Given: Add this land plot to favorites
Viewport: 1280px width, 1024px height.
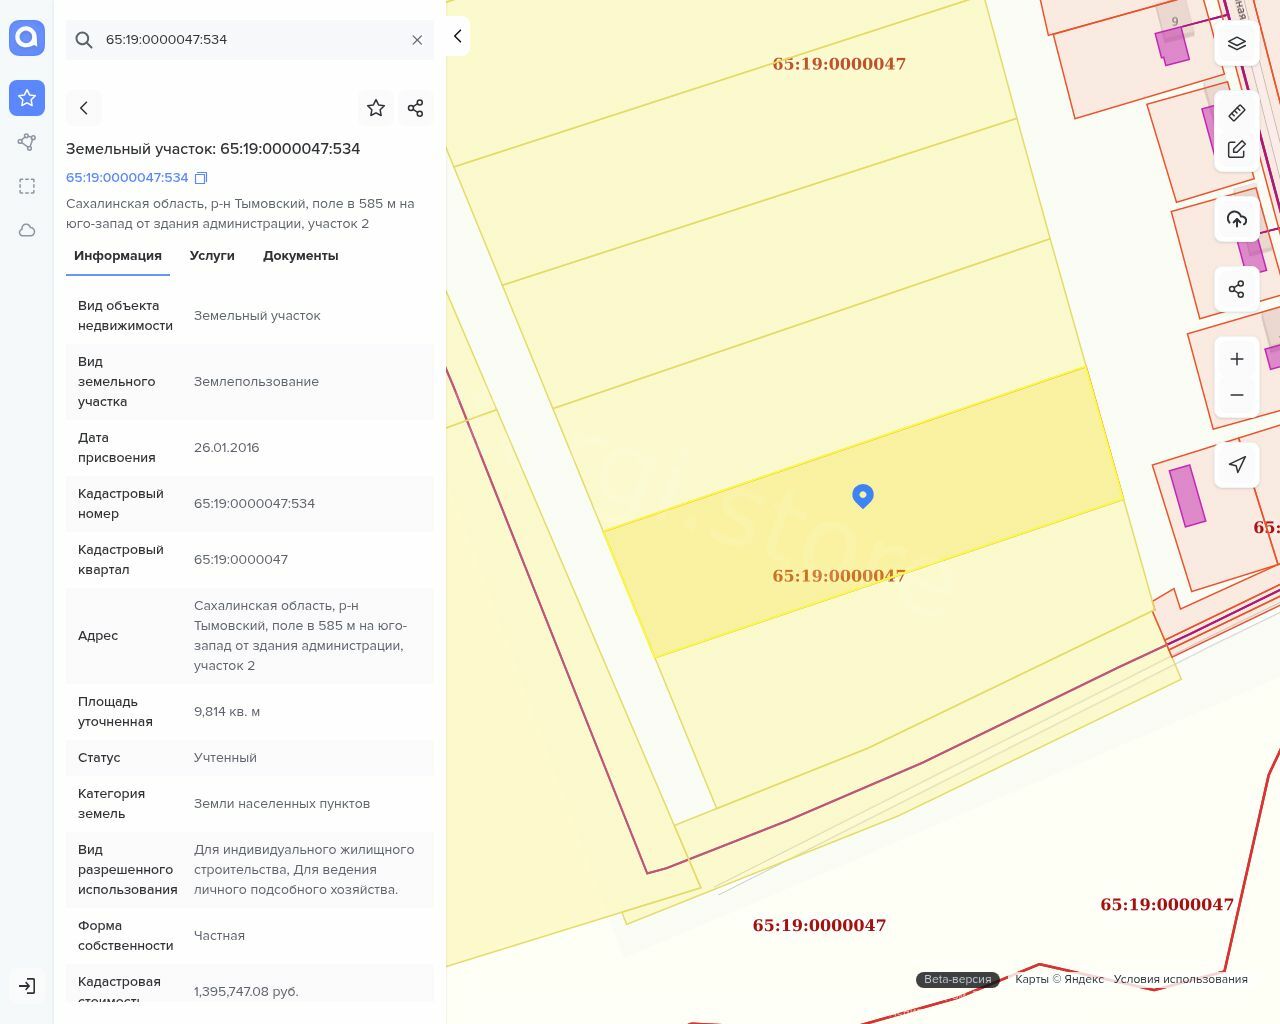Looking at the screenshot, I should (x=376, y=108).
